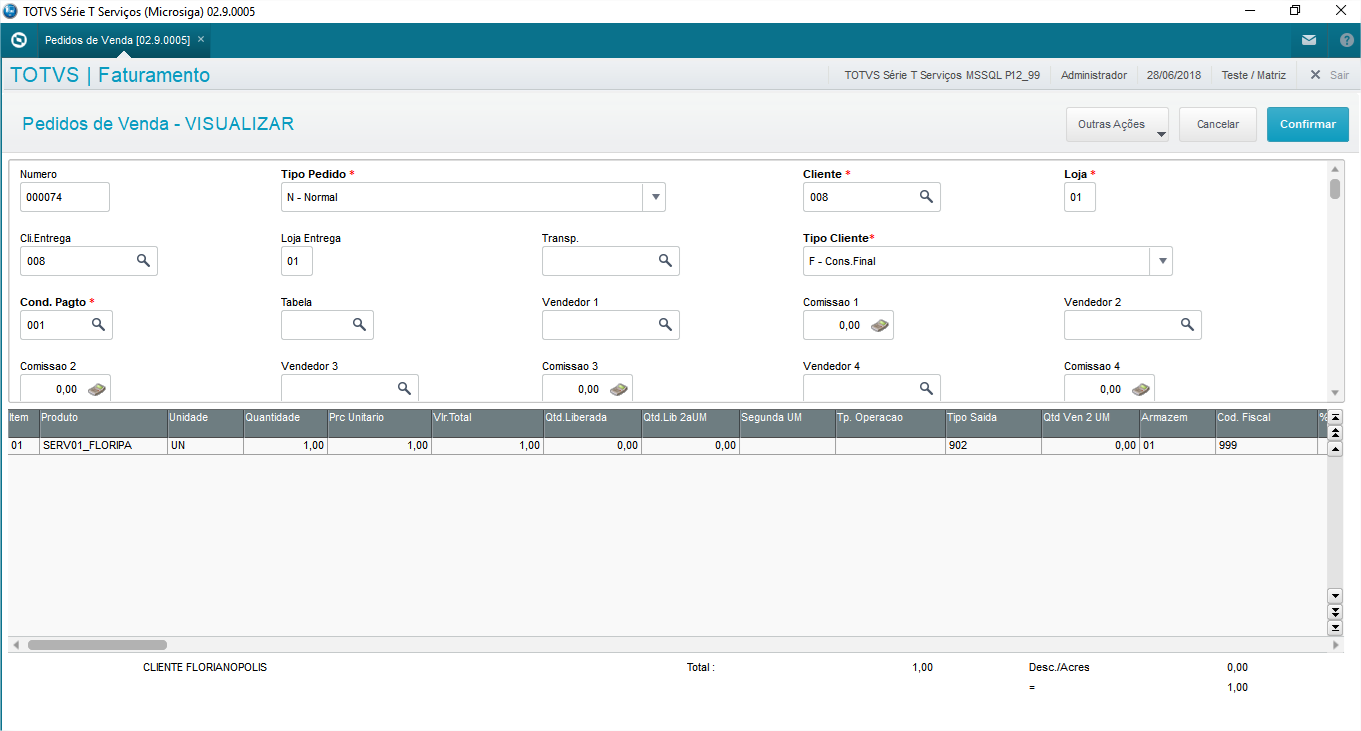Click the form scroll-down arrow
This screenshot has width=1361, height=731.
[x=1335, y=393]
